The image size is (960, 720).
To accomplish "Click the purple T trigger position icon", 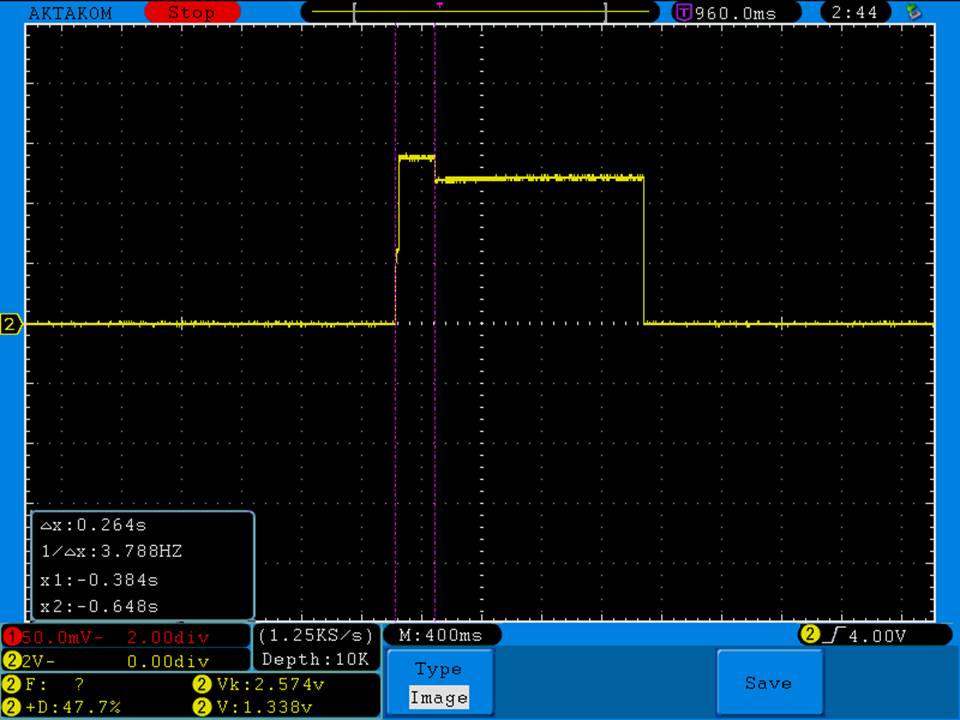I will pos(684,13).
